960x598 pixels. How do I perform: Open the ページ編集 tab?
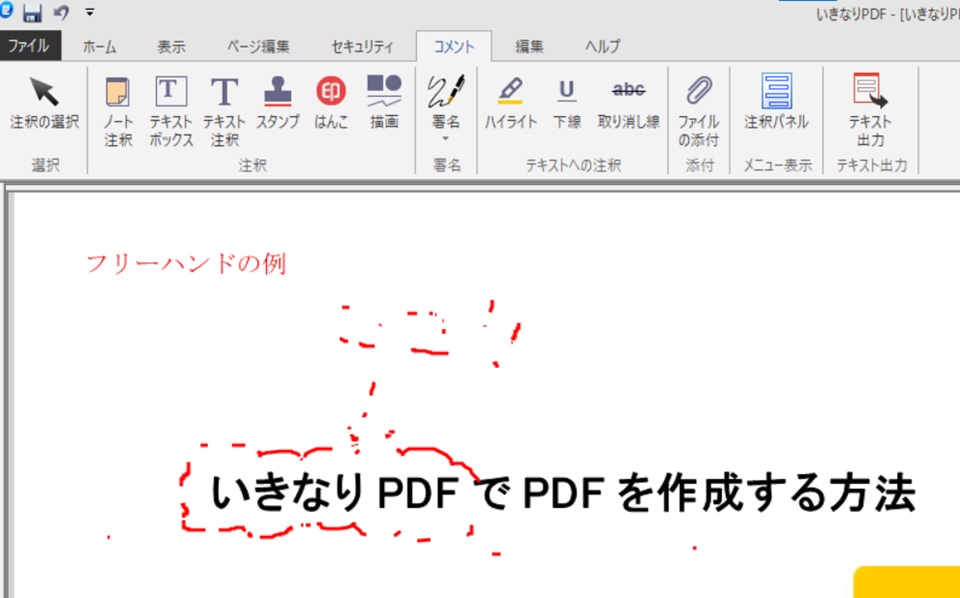pos(258,47)
